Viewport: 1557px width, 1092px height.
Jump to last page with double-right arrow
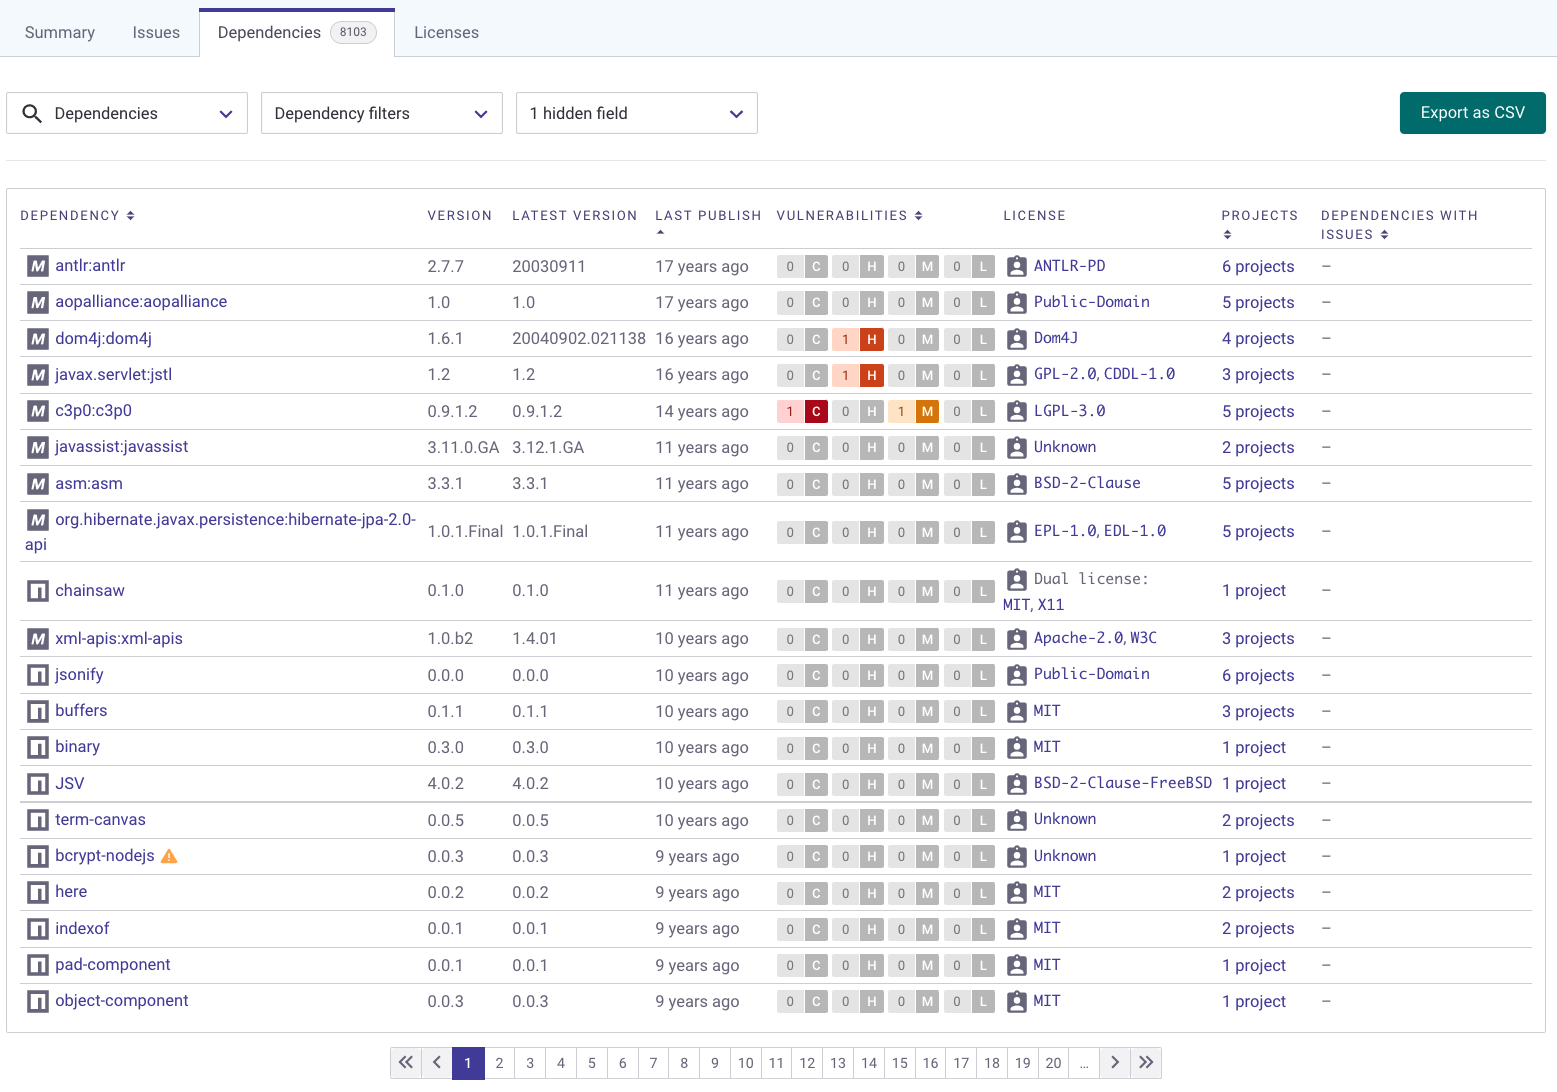1146,1062
